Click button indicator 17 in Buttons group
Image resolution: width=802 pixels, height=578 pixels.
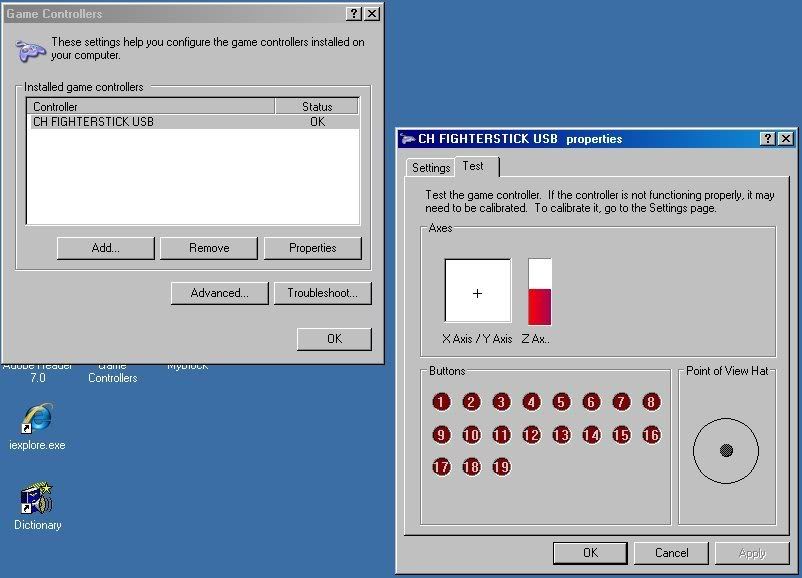coord(441,466)
